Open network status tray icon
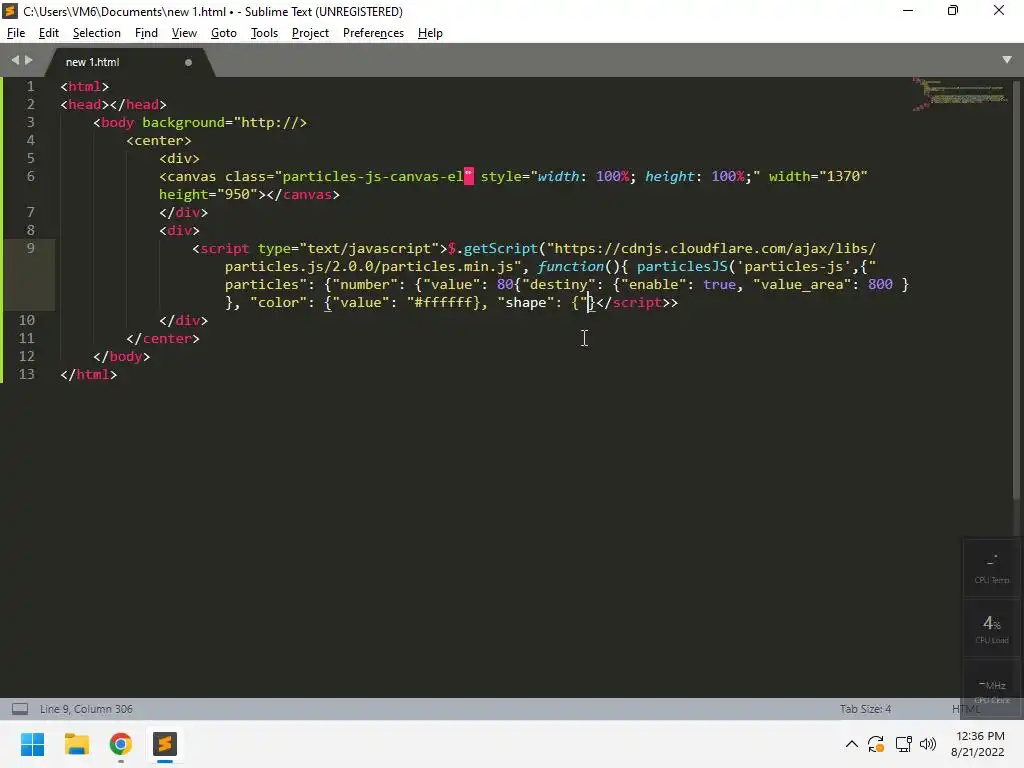Image resolution: width=1024 pixels, height=768 pixels. 904,744
